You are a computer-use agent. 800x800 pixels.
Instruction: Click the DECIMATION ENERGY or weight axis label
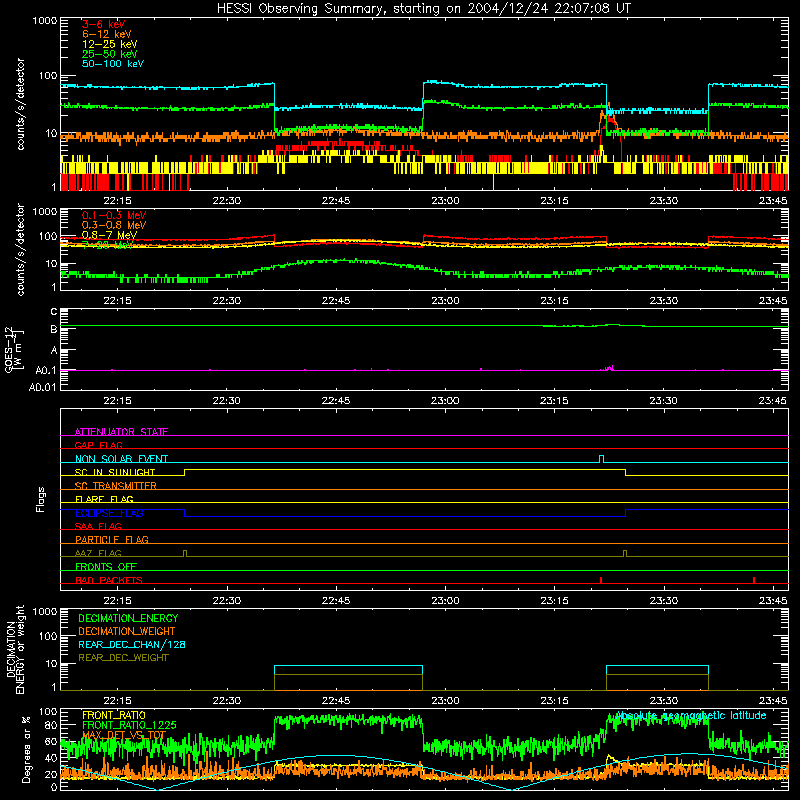15,649
